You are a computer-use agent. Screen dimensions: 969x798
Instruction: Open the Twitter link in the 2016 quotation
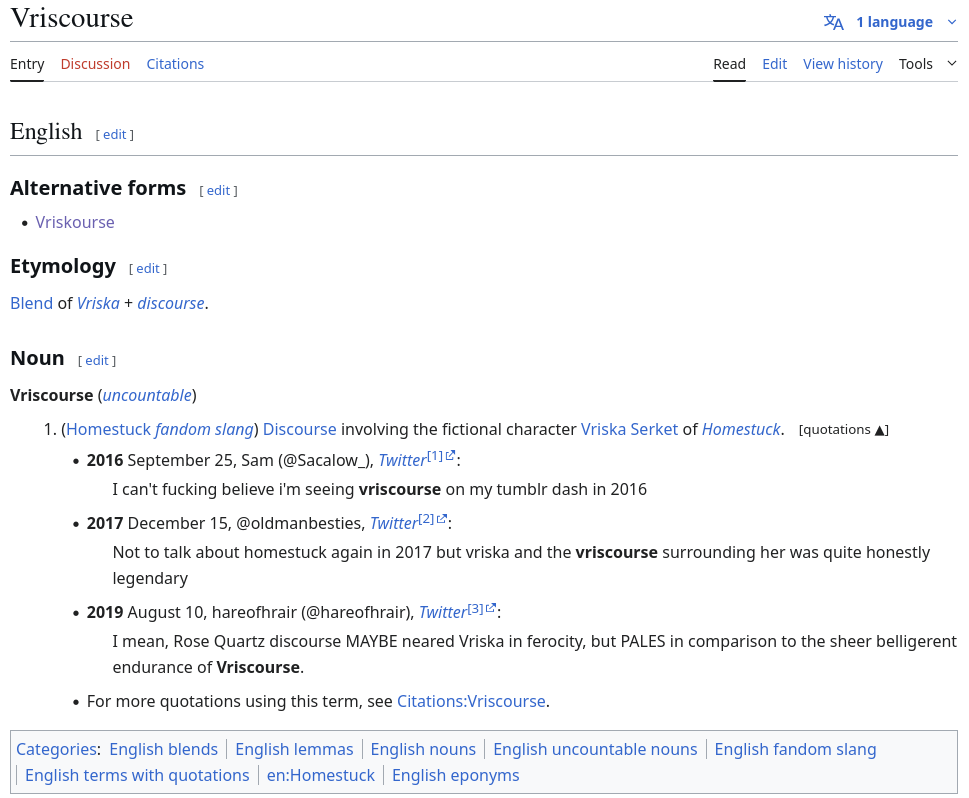click(x=402, y=460)
